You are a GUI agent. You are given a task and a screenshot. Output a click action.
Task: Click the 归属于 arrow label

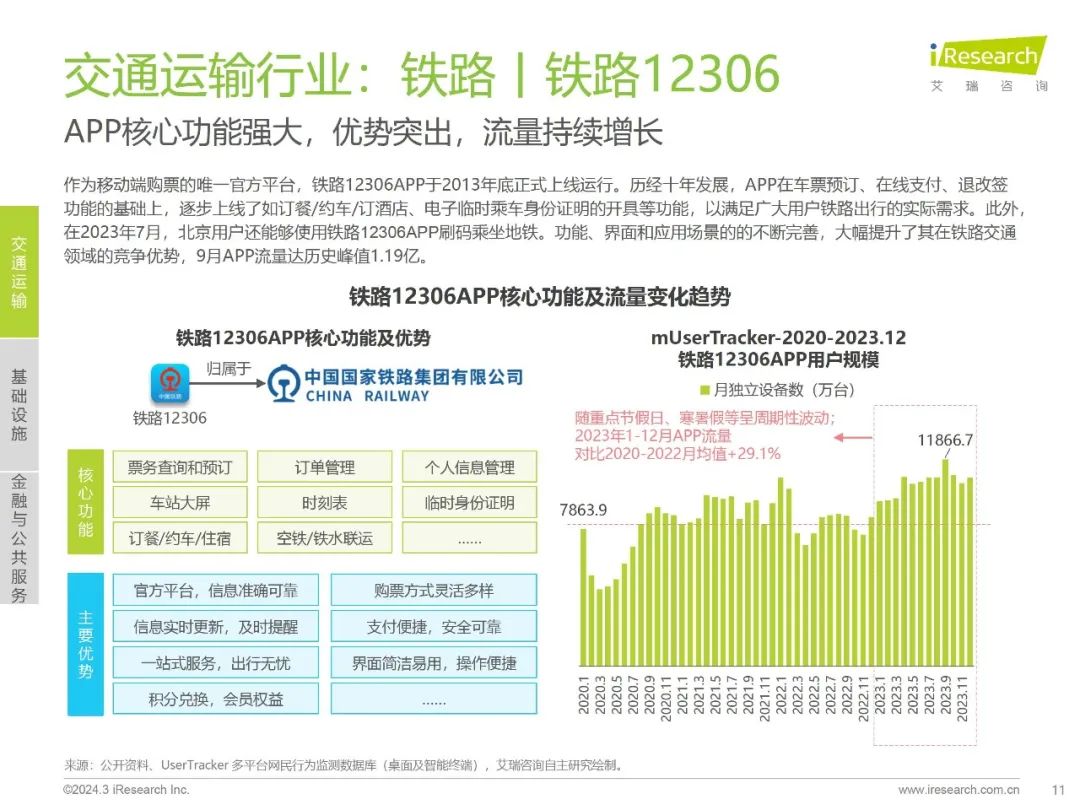[x=228, y=368]
